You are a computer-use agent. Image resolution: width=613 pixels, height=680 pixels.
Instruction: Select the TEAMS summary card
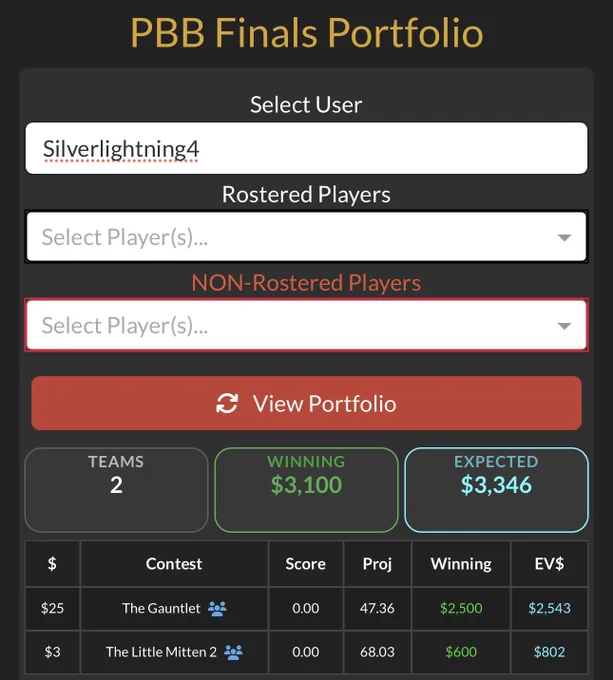coord(116,490)
